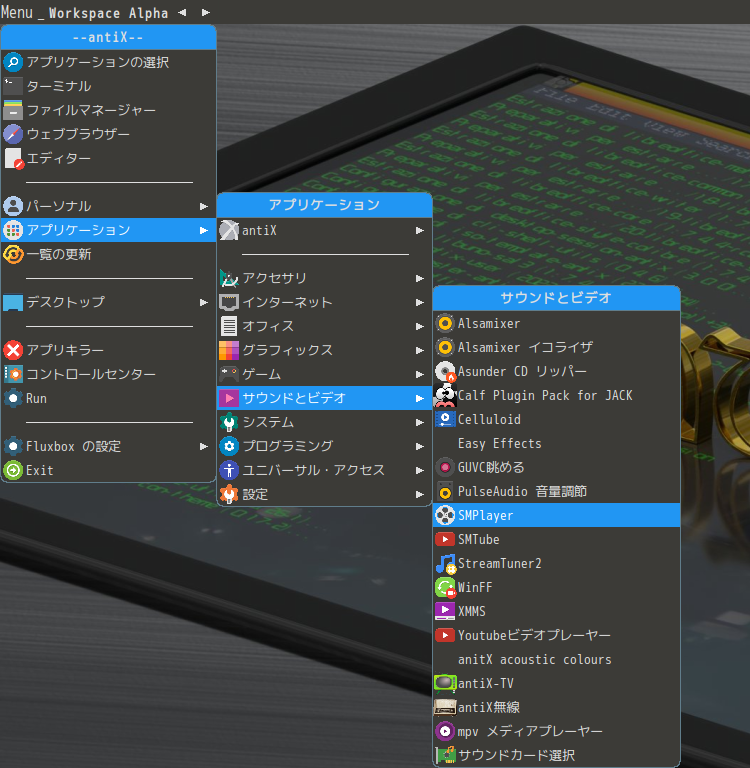
Task: Select the サウンドとビデオ category entry
Action: [x=324, y=398]
